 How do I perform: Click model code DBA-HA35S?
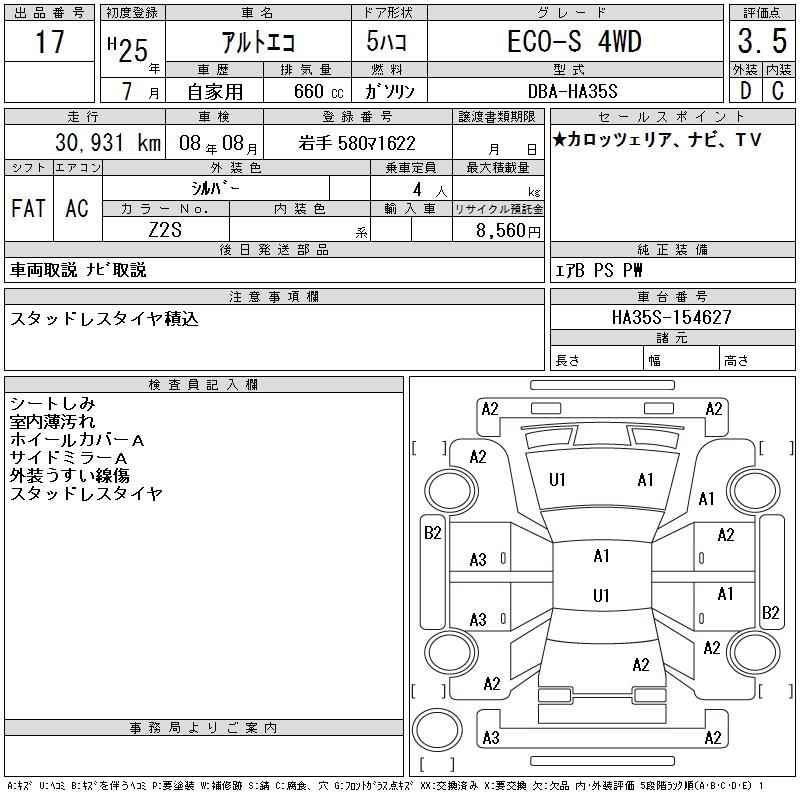pos(572,91)
